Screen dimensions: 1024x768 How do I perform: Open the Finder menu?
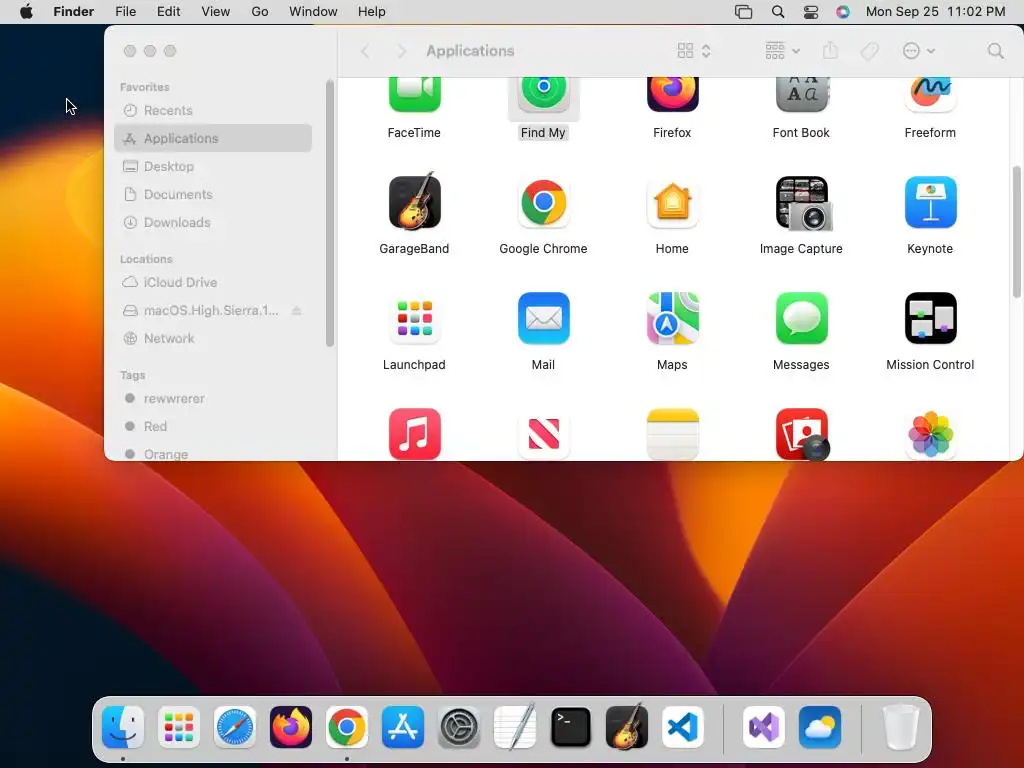point(74,12)
